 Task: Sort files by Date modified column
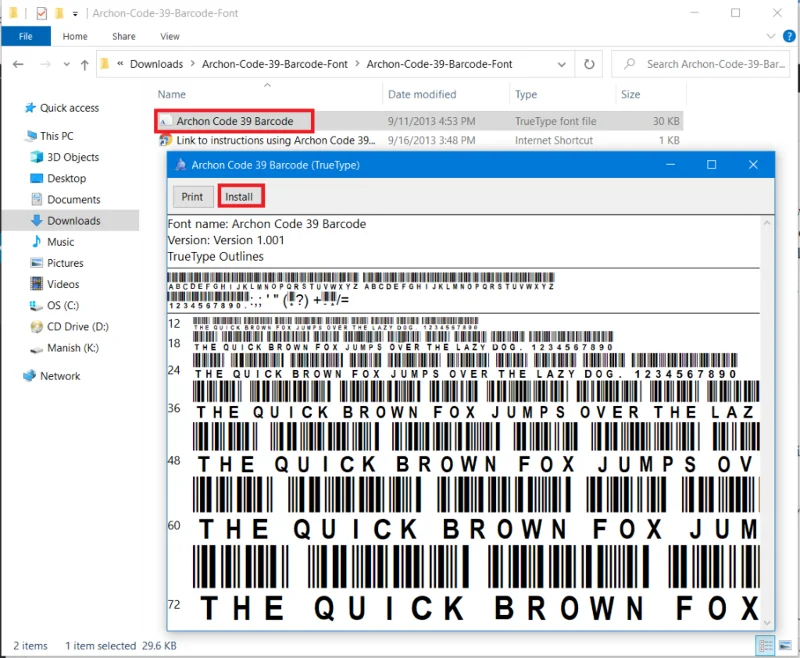point(422,94)
